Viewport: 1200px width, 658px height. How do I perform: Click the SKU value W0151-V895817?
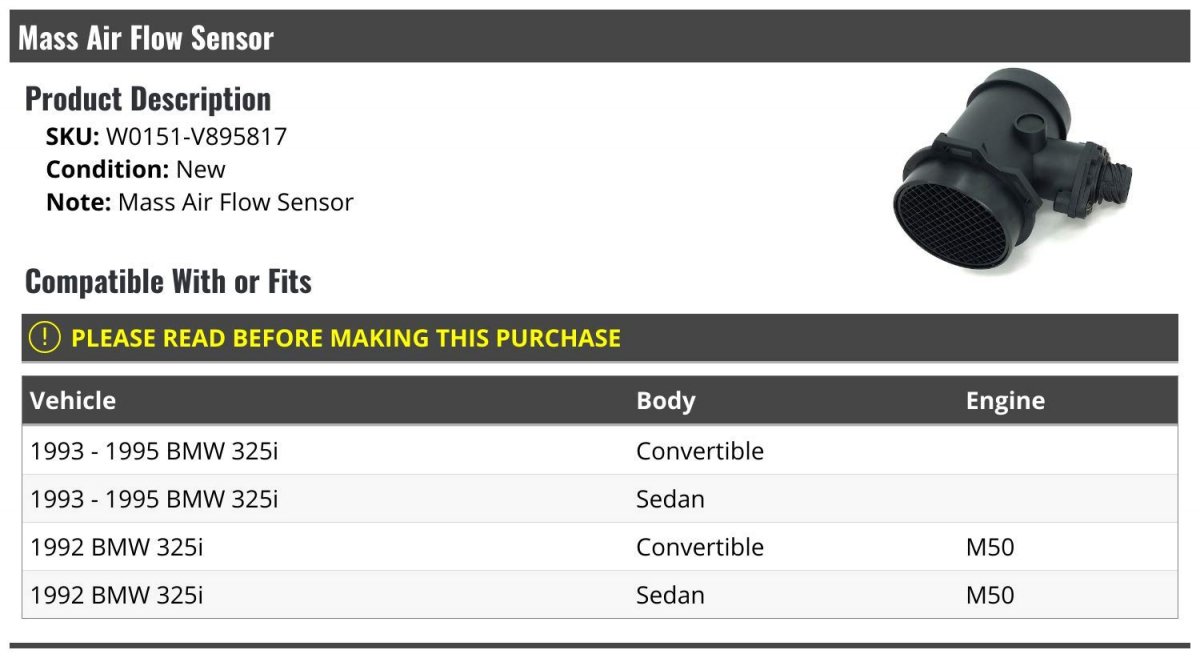pos(196,137)
